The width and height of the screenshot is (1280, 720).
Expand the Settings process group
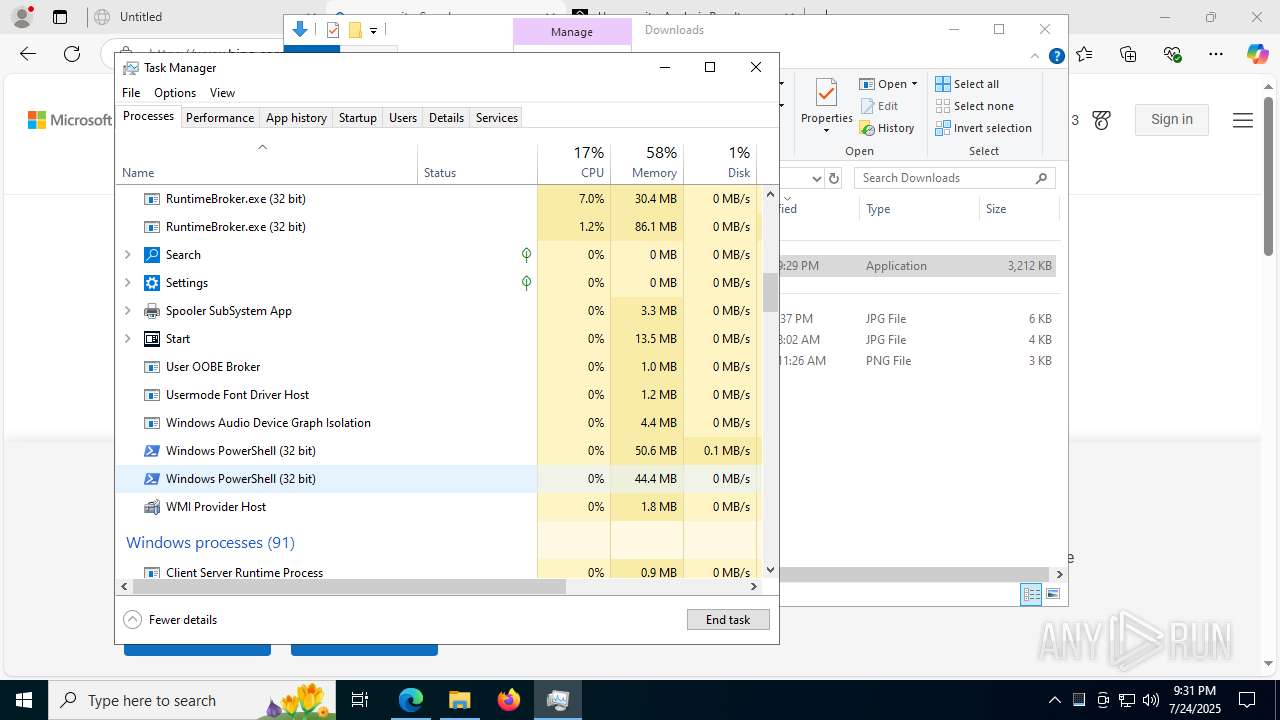pyautogui.click(x=127, y=283)
